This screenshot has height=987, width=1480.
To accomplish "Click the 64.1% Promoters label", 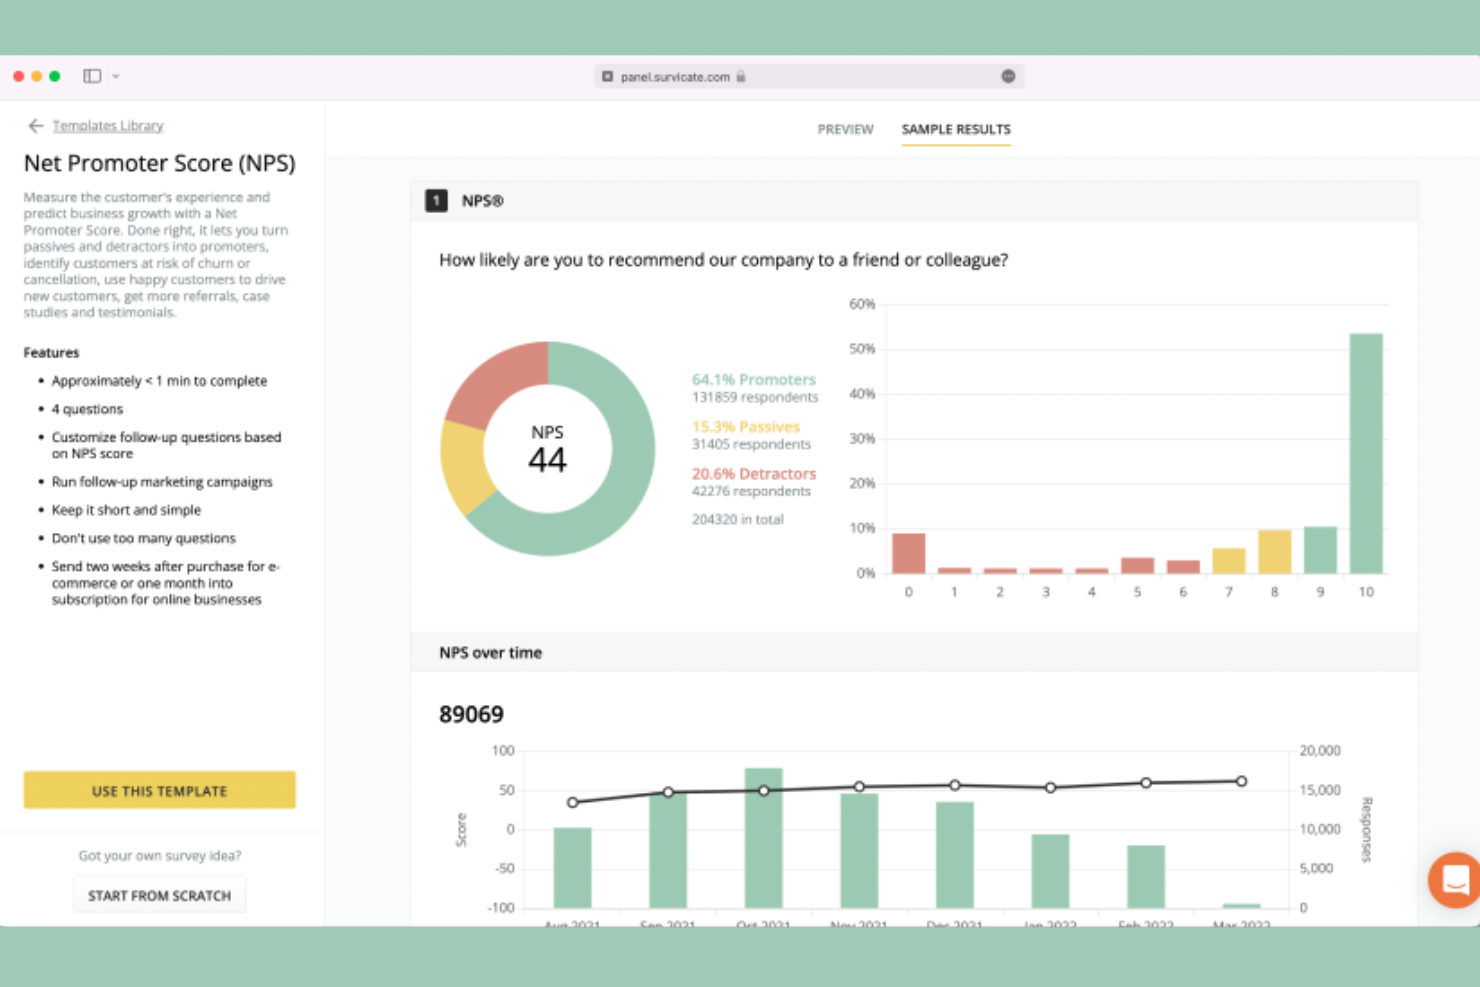I will [754, 379].
